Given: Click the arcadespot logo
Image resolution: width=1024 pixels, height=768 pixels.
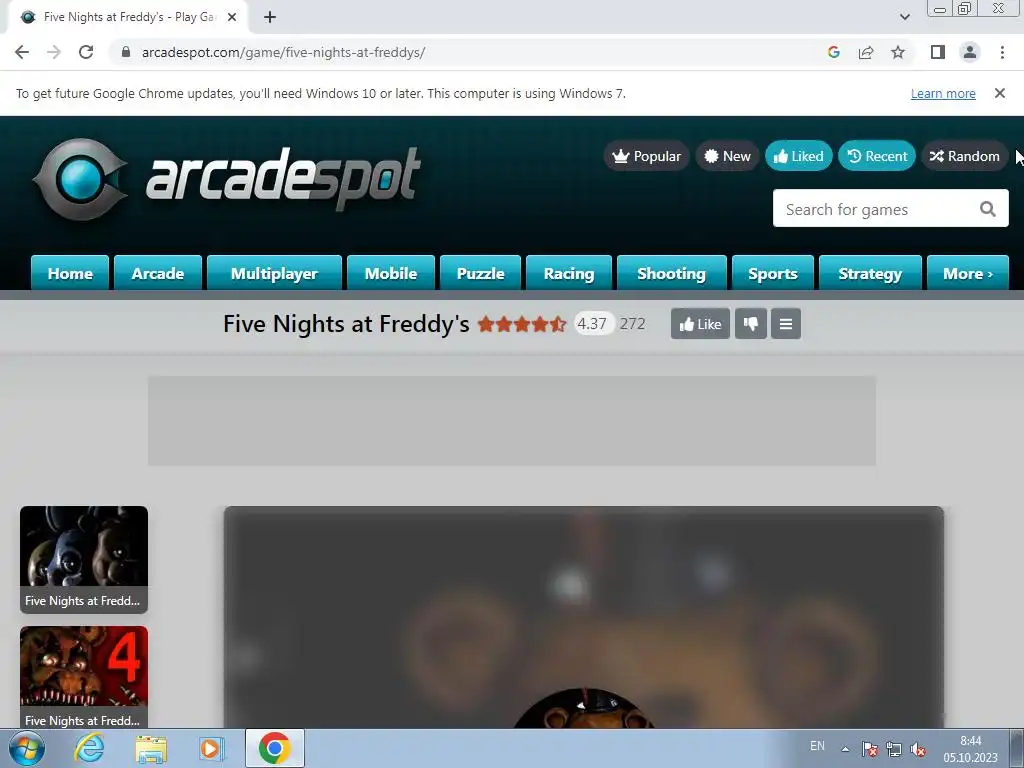Looking at the screenshot, I should pyautogui.click(x=227, y=179).
